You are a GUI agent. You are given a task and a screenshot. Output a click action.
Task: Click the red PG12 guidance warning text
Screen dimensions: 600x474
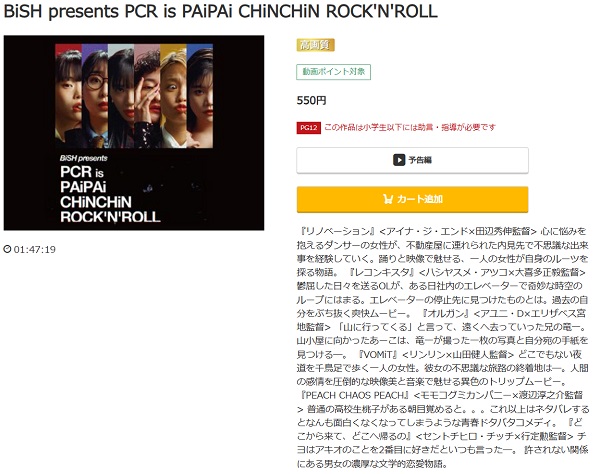click(x=410, y=127)
